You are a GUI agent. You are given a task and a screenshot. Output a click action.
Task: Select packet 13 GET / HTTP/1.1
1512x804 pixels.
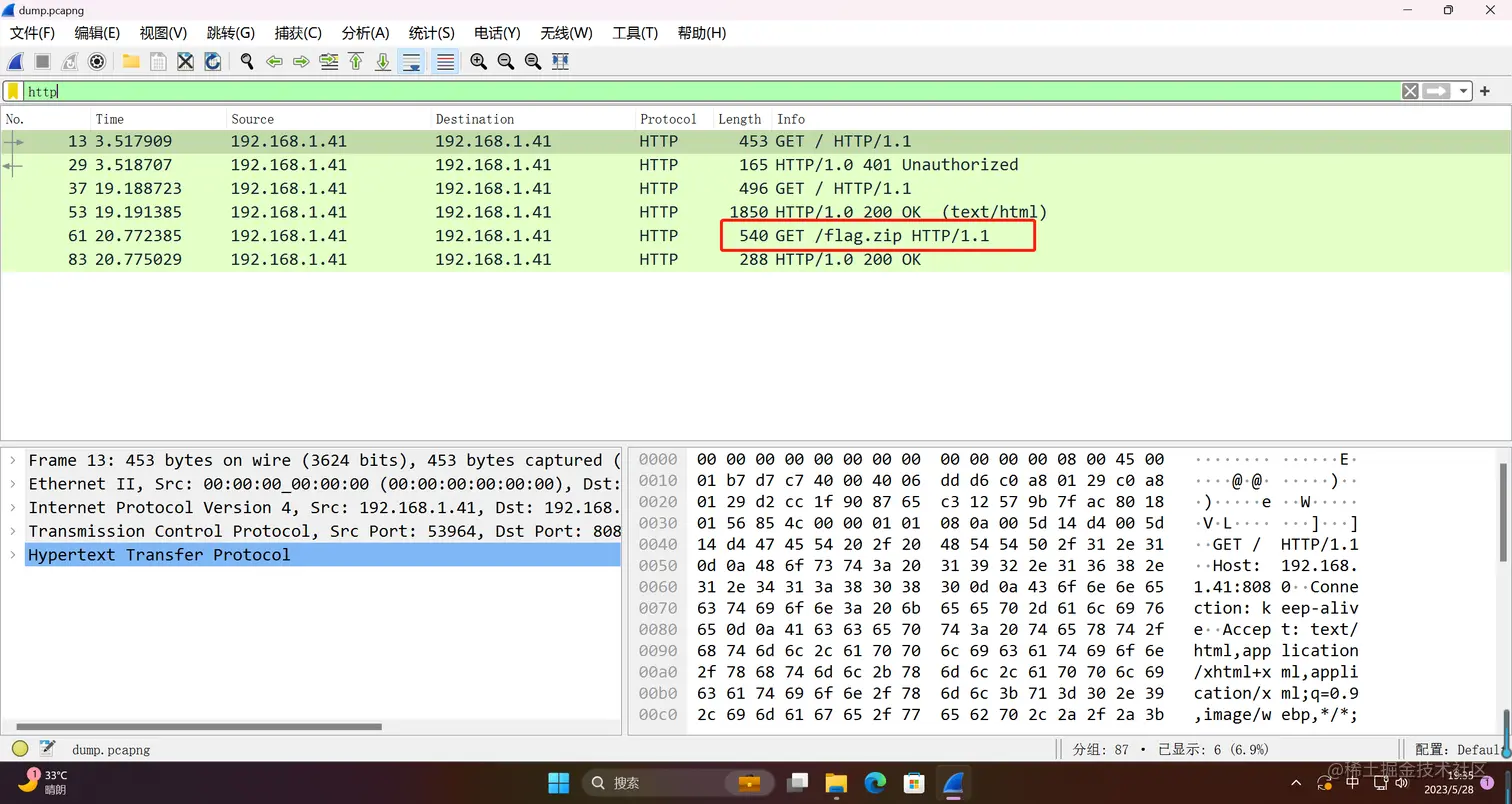coord(756,141)
